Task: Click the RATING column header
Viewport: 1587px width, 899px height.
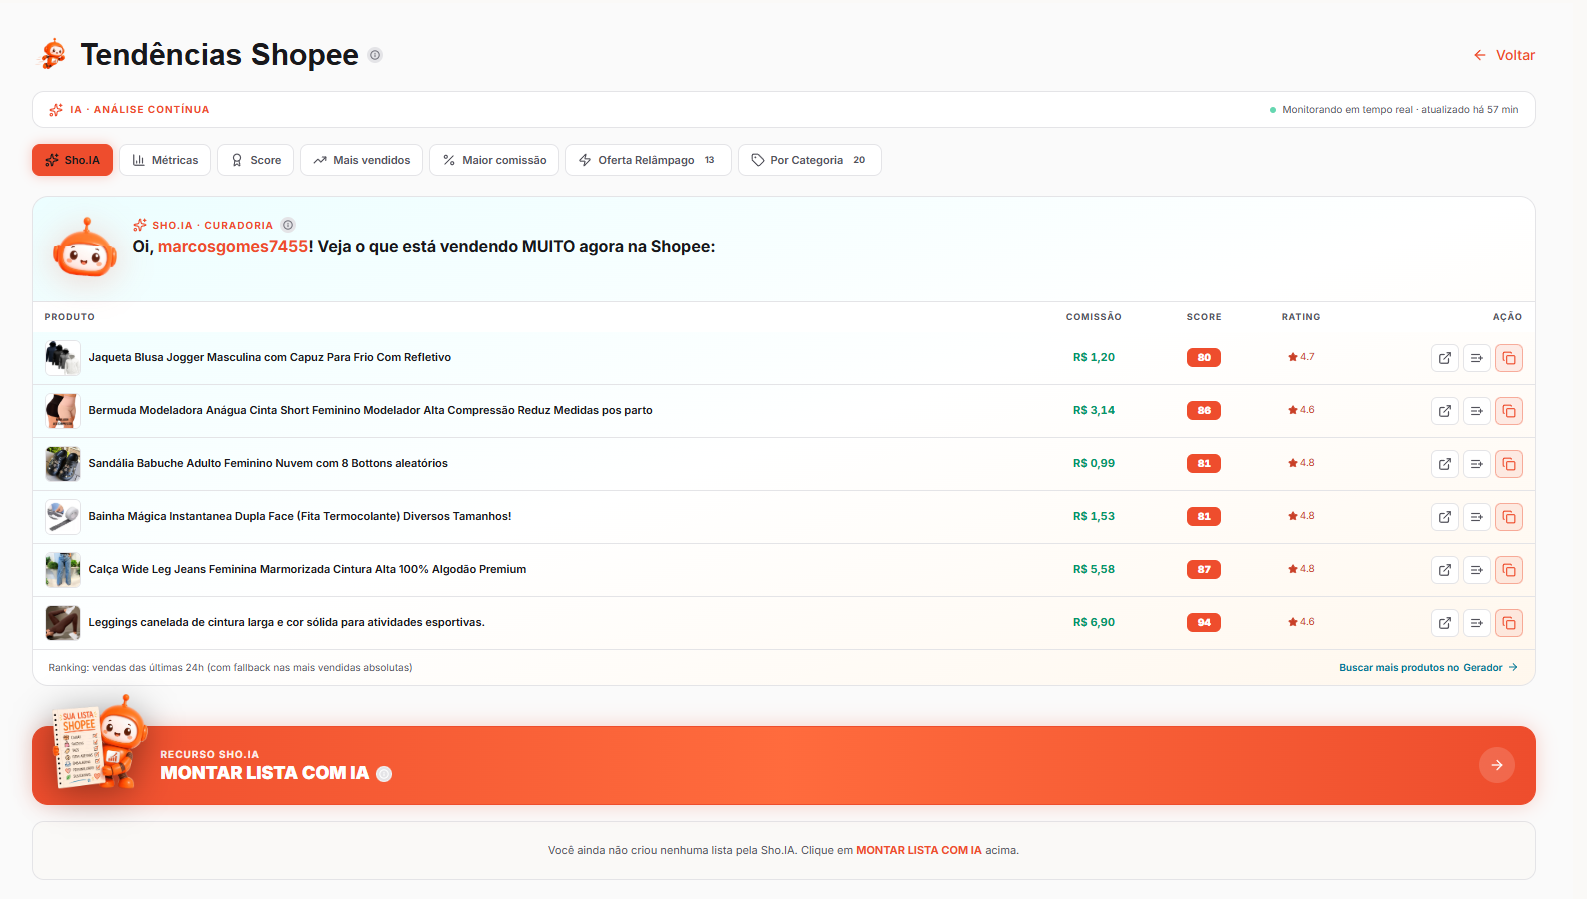Action: 1301,317
